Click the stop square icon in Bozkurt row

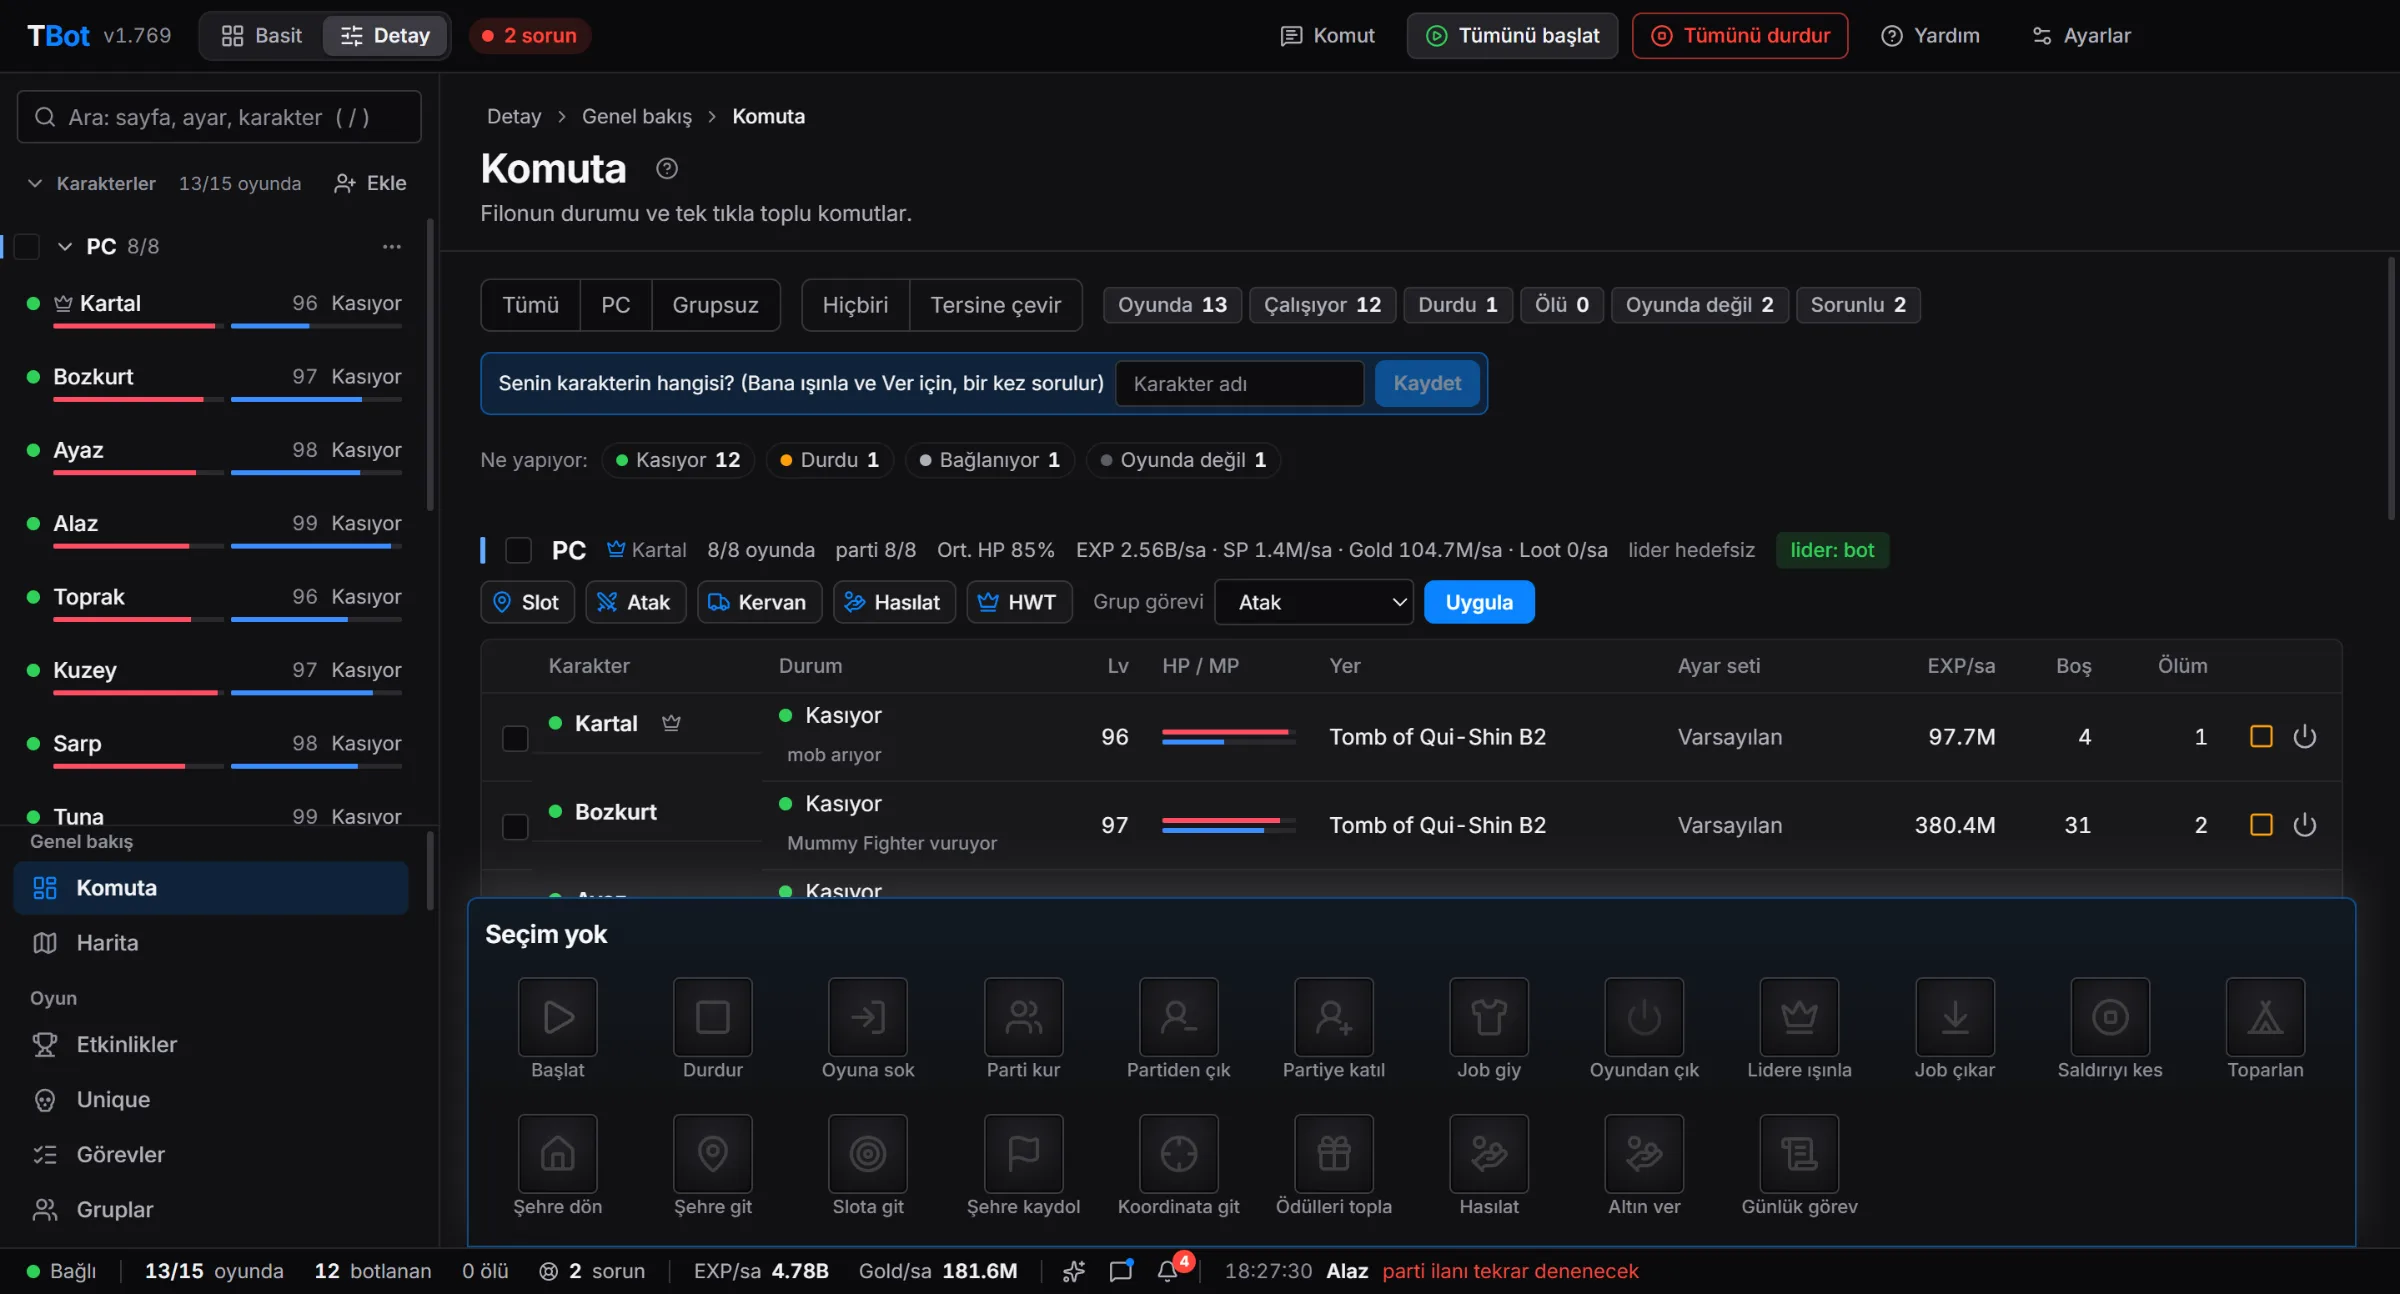2261,825
